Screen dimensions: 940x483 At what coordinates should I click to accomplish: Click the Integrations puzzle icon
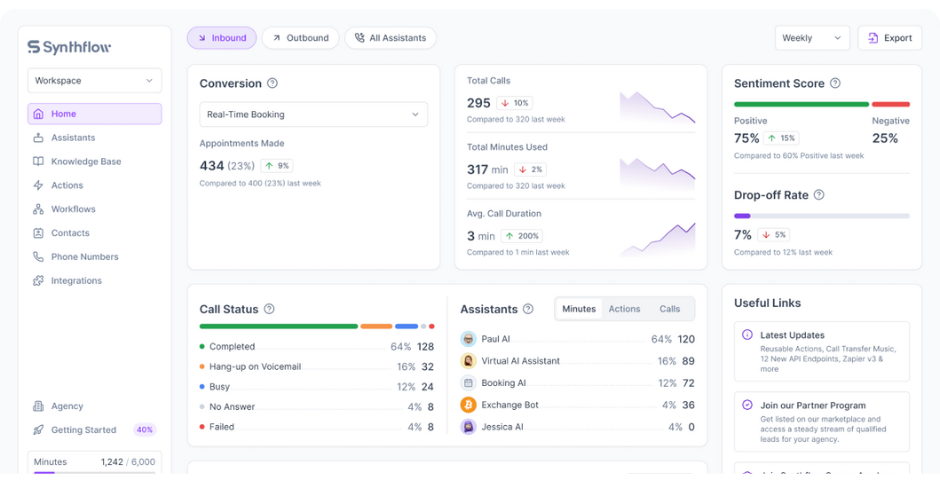click(38, 280)
